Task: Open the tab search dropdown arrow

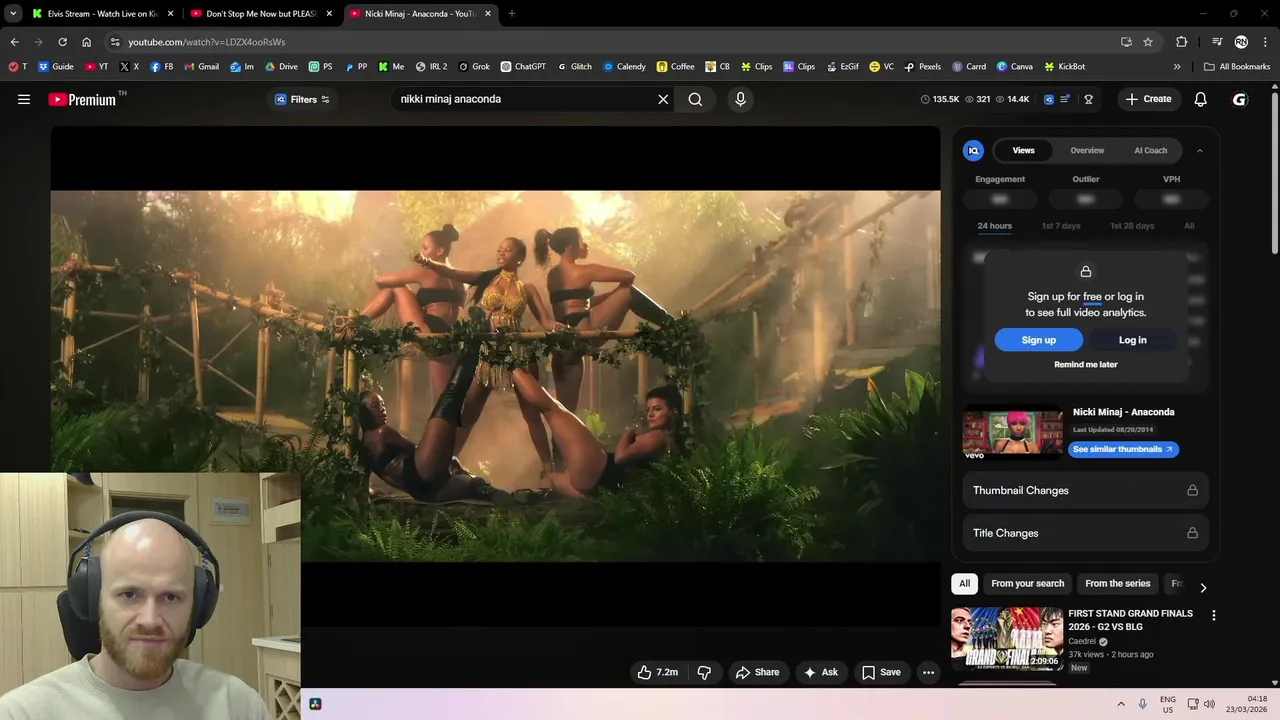Action: pos(13,14)
